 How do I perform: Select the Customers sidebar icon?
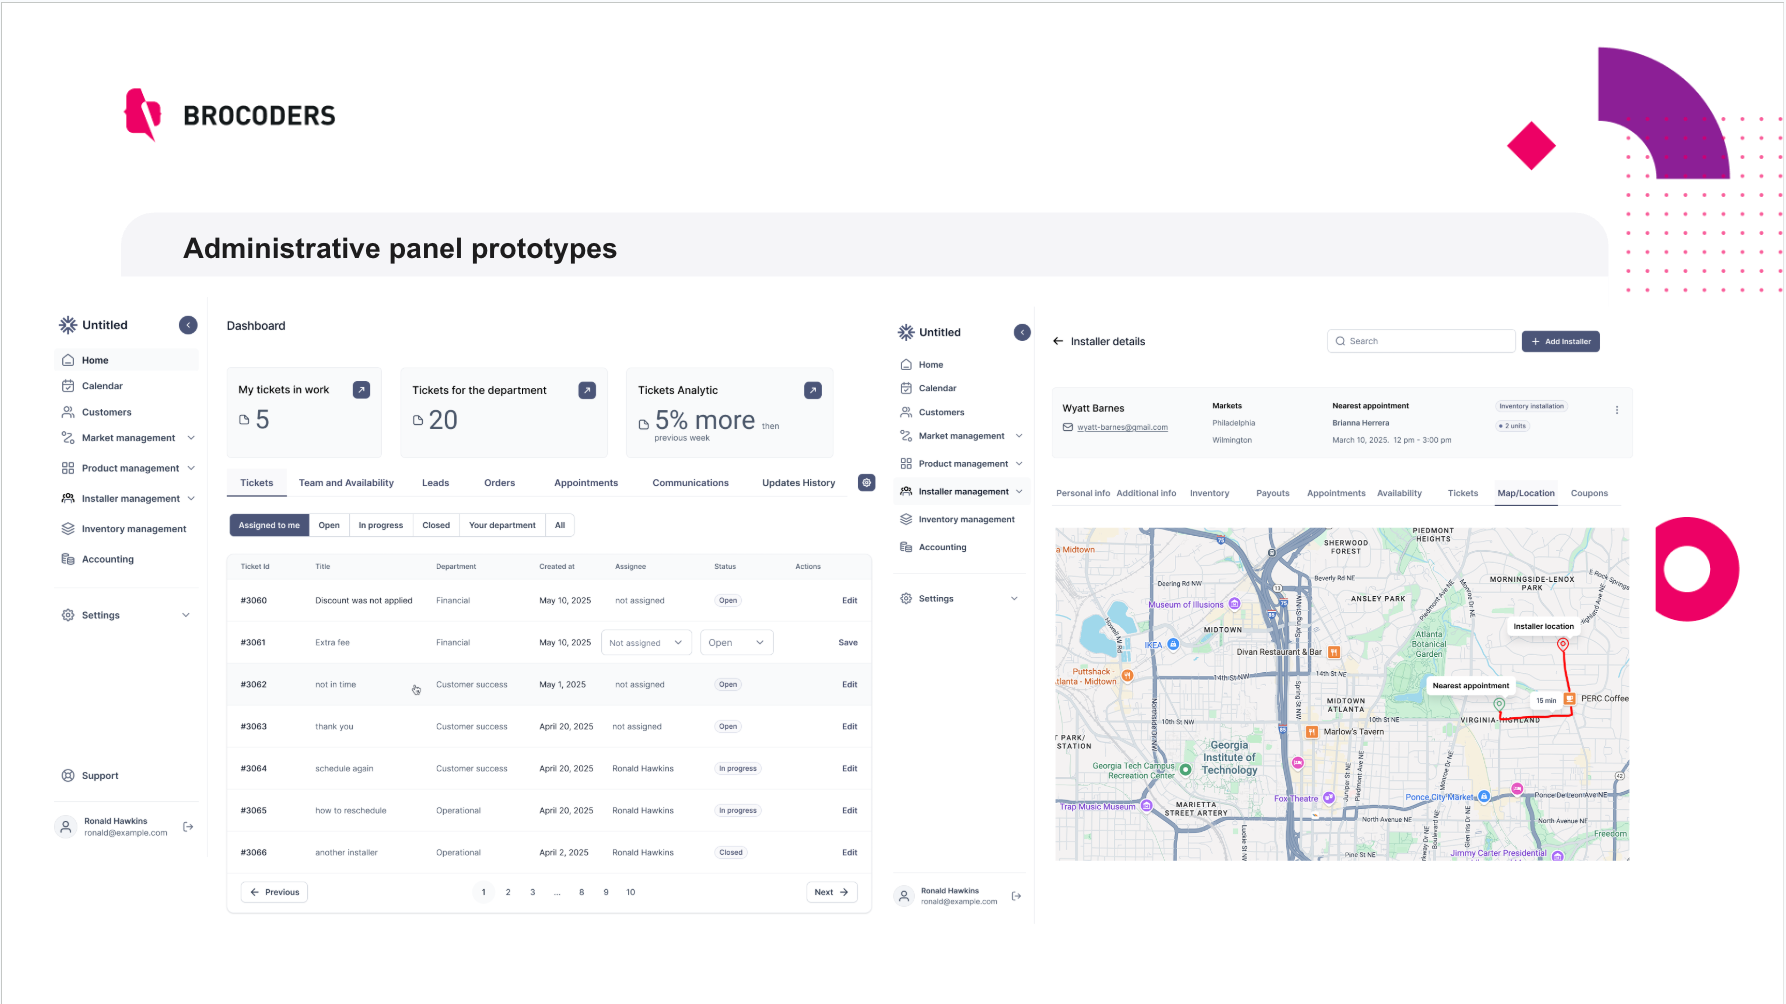(x=68, y=411)
